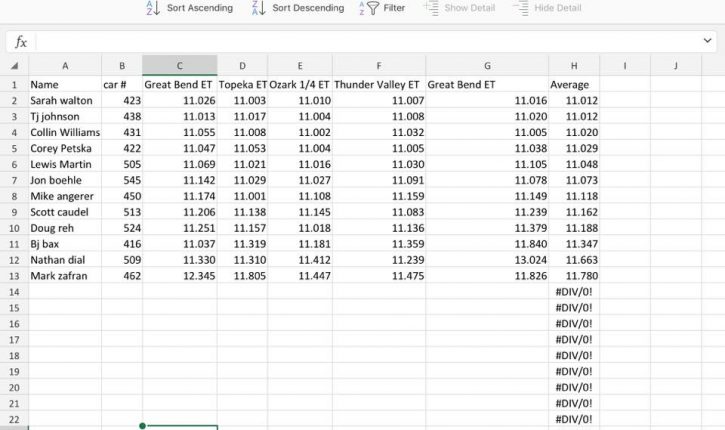Click the Show Detail icon
Viewport: 725px width, 430px height.
click(431, 8)
